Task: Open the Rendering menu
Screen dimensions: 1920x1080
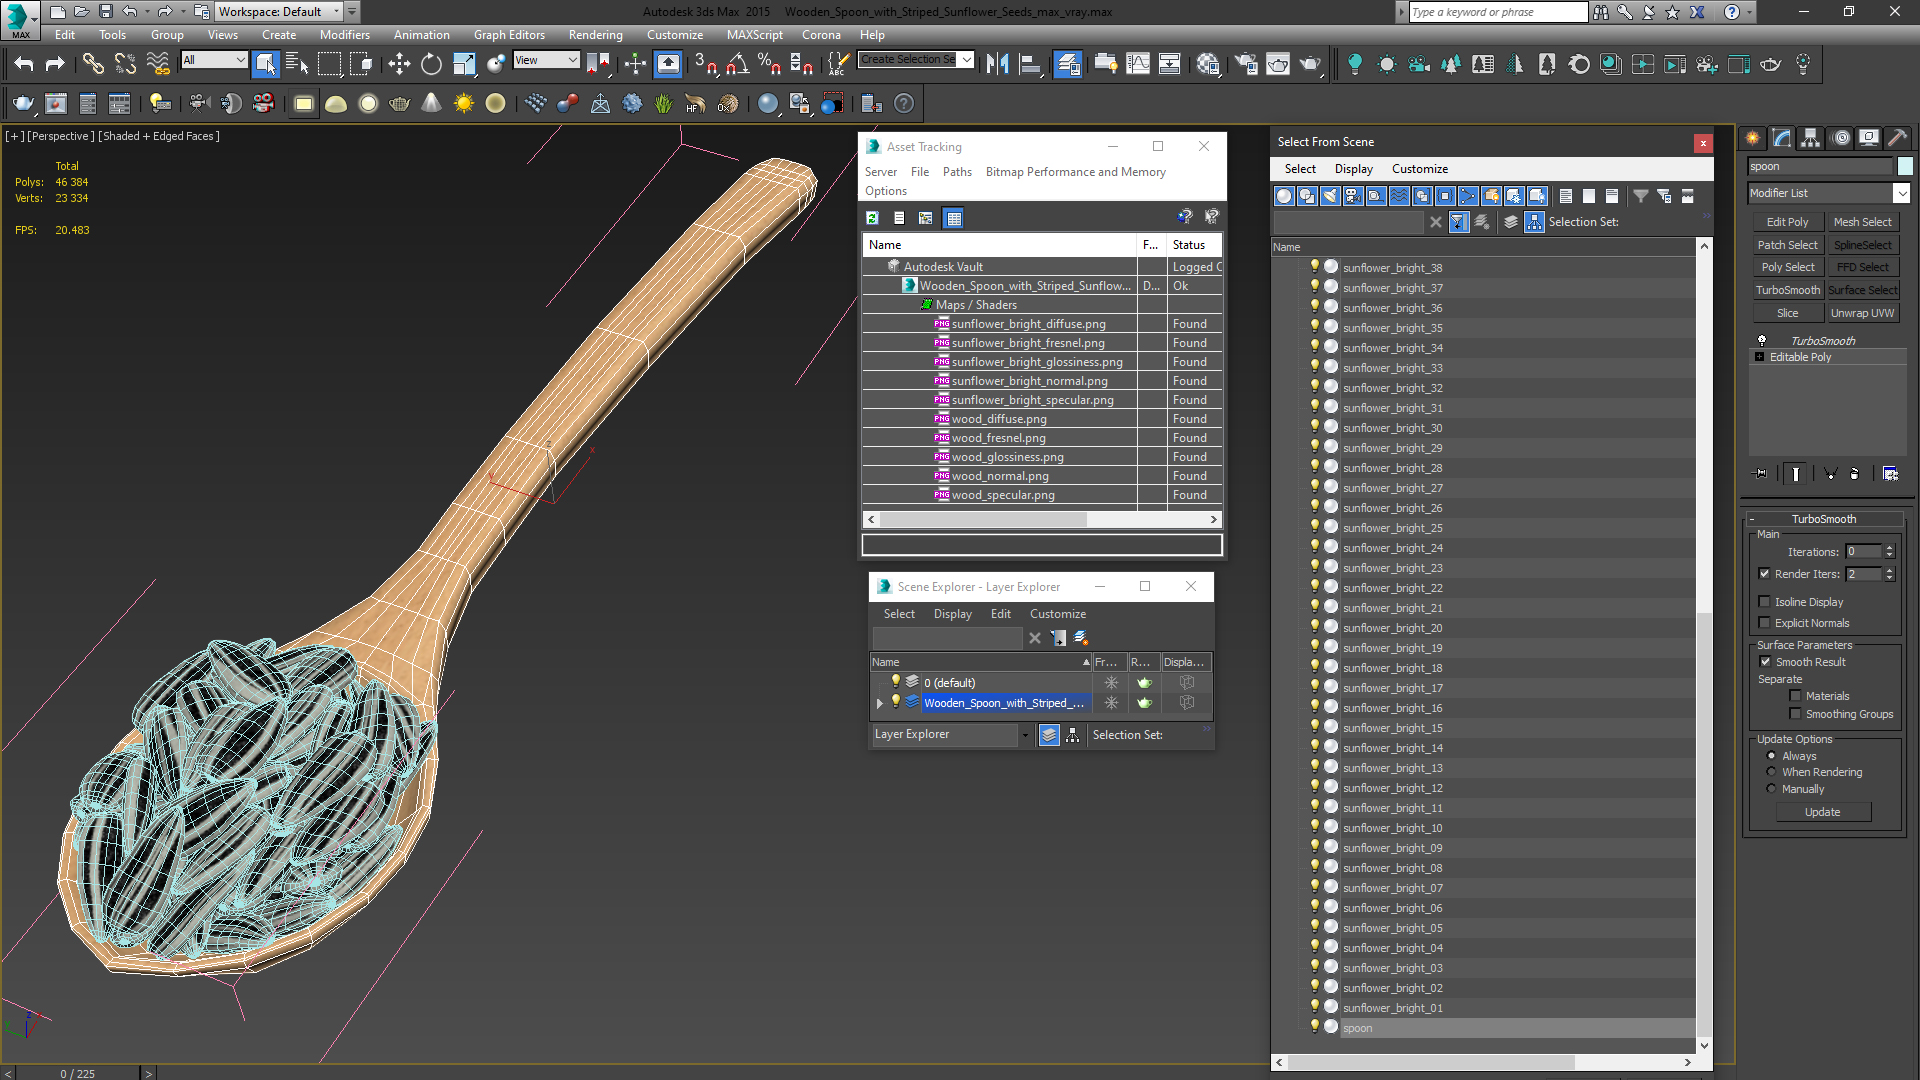Action: (595, 35)
